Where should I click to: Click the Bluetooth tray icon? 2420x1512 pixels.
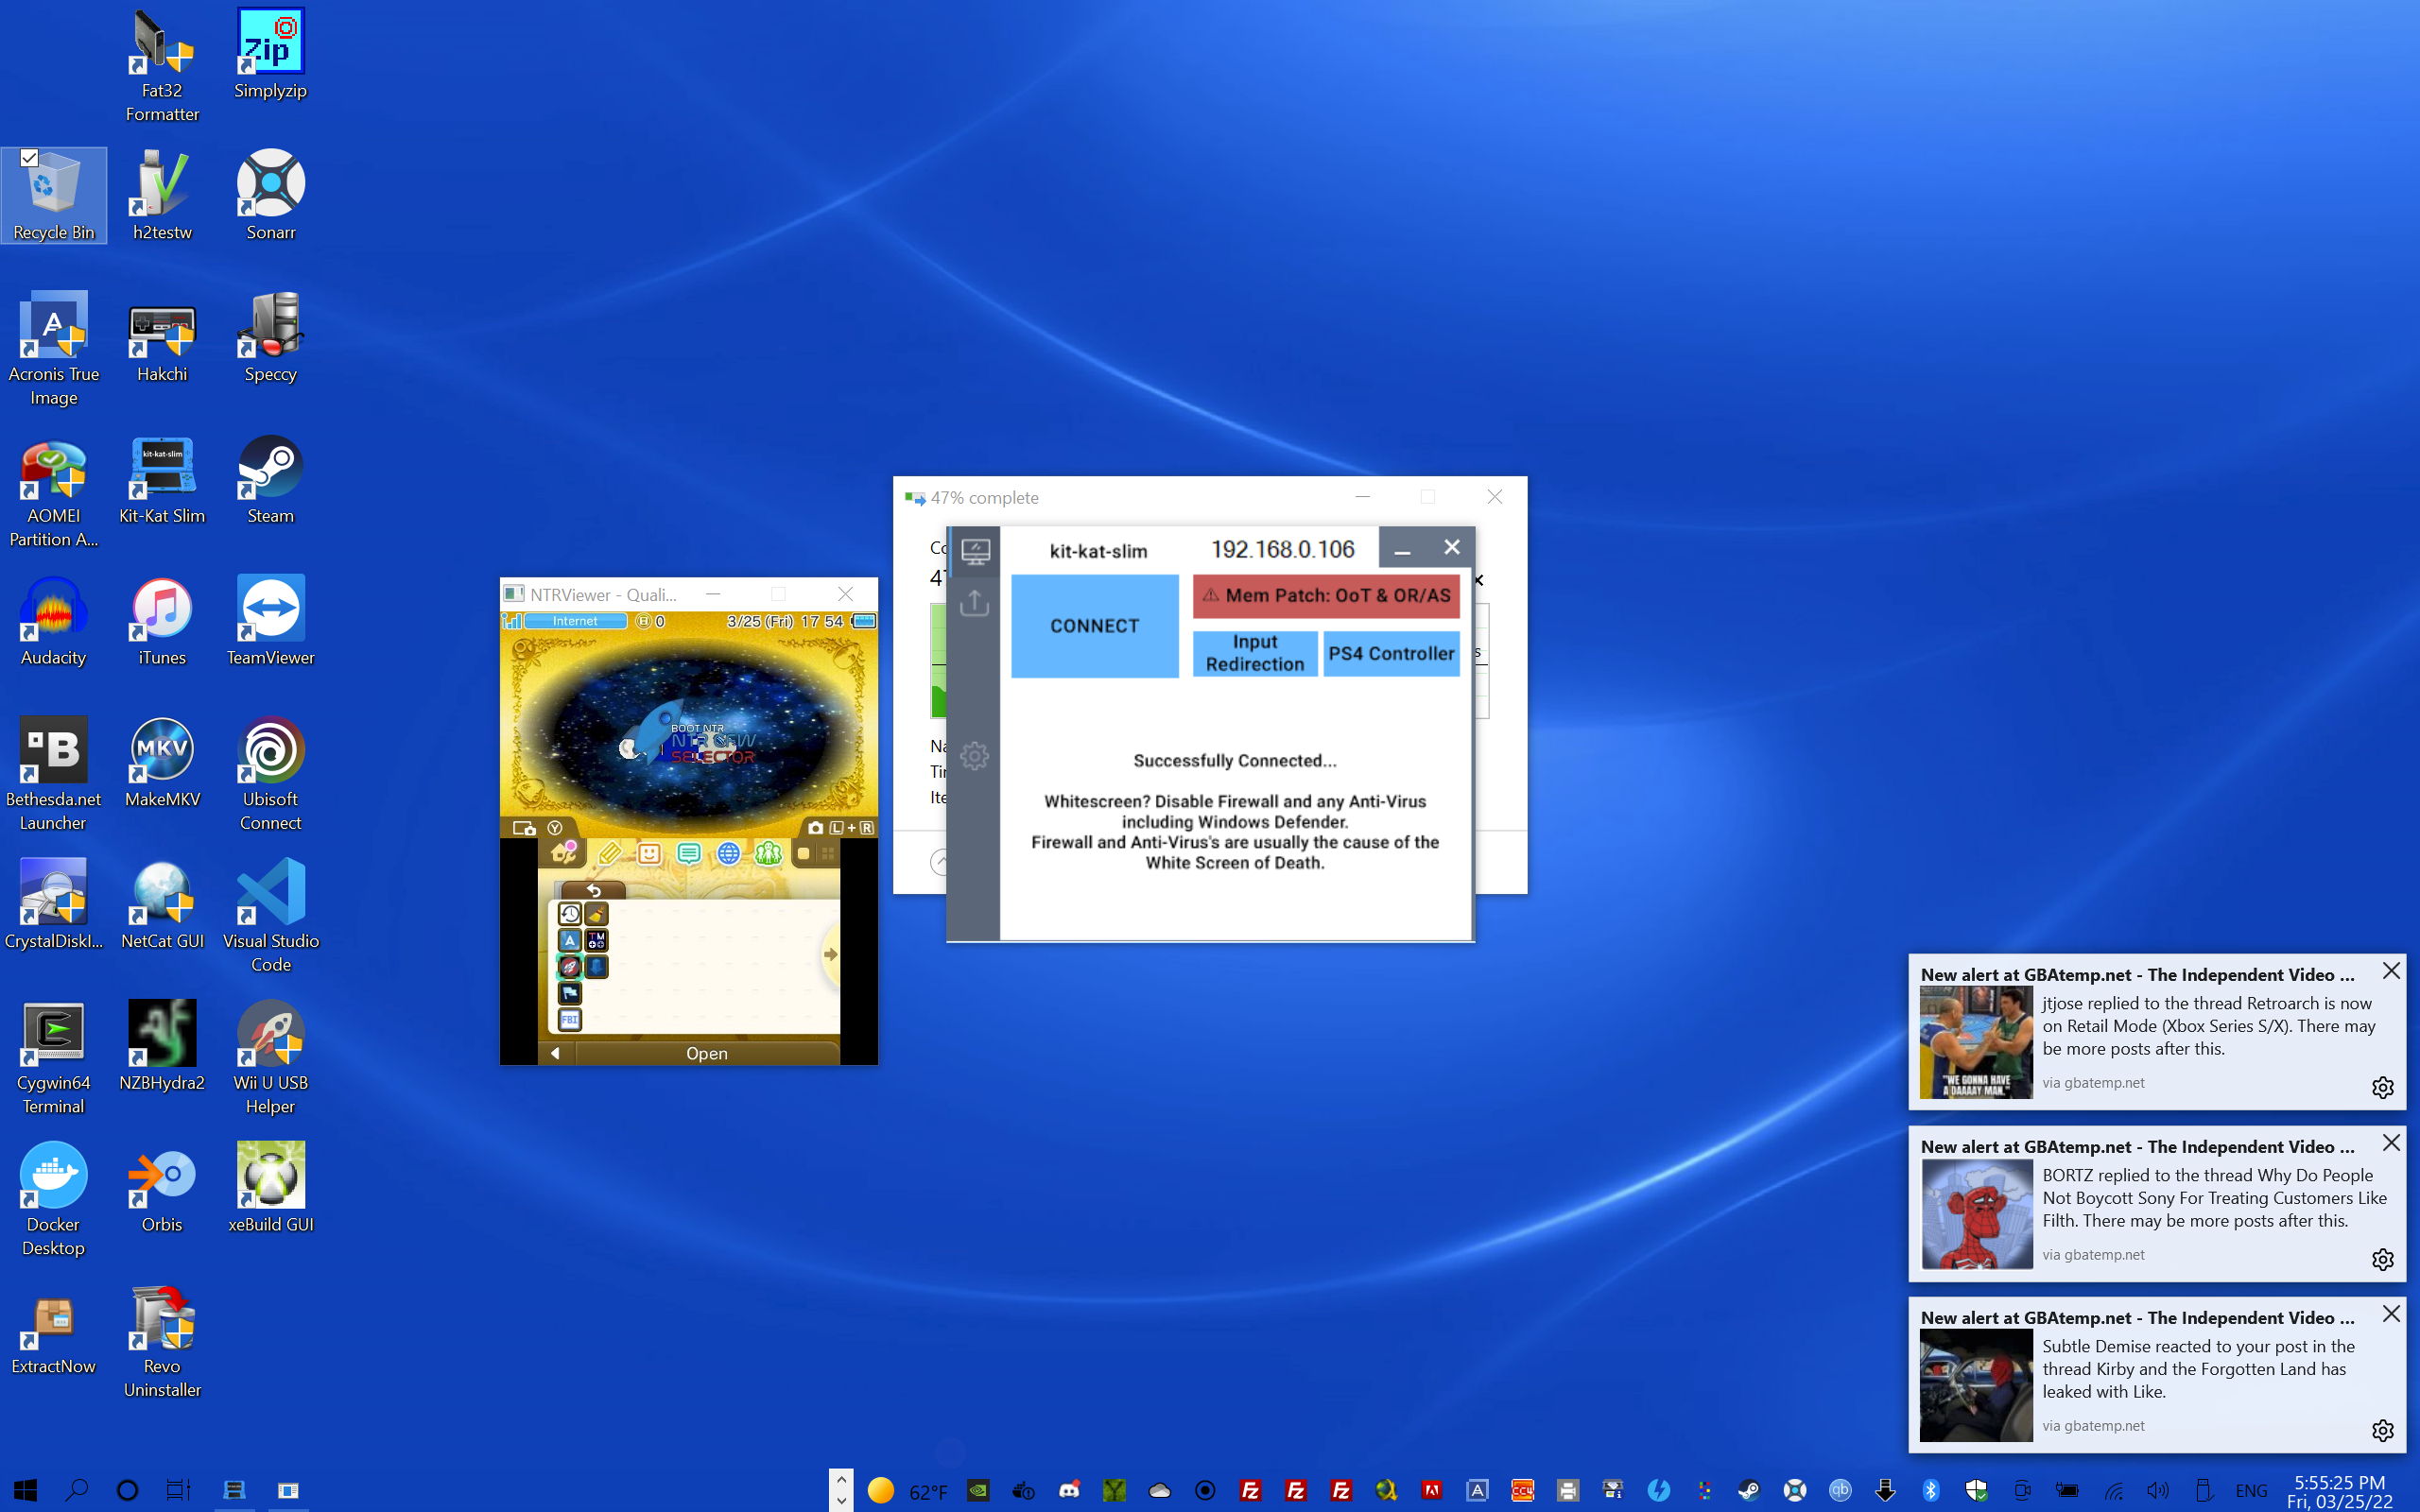(1930, 1490)
